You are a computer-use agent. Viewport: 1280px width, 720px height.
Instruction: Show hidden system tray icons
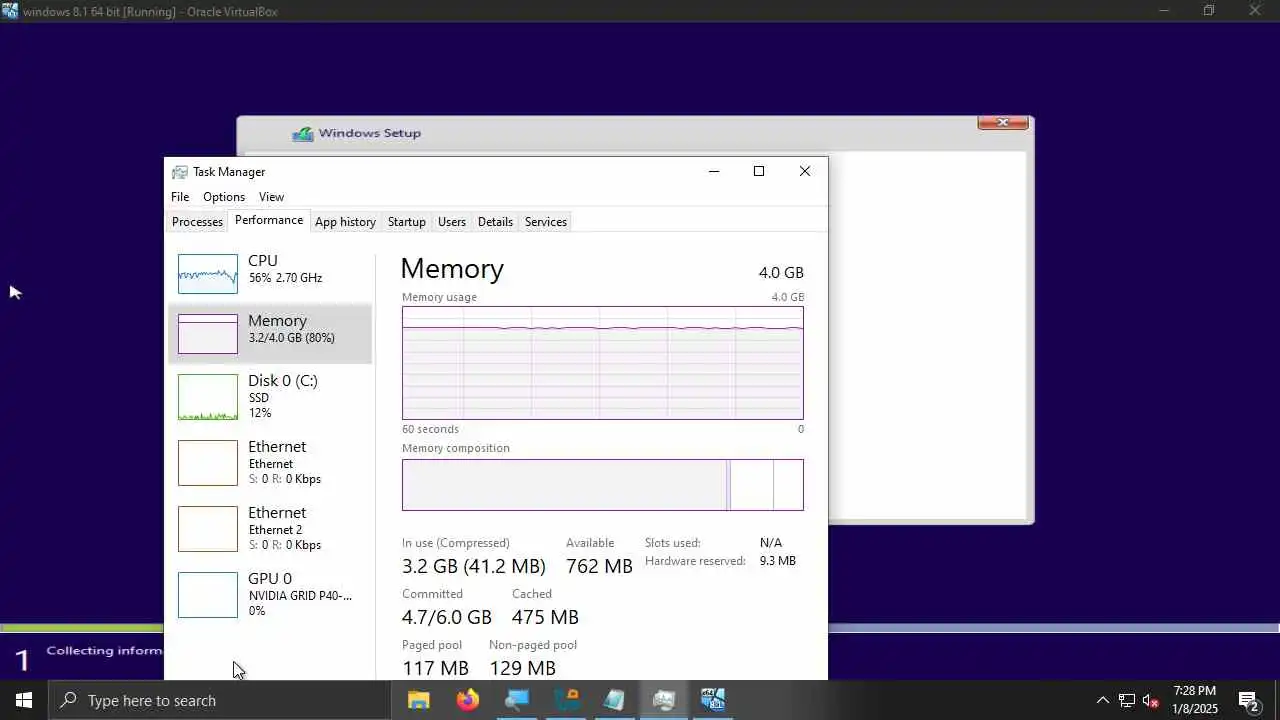pos(1103,700)
